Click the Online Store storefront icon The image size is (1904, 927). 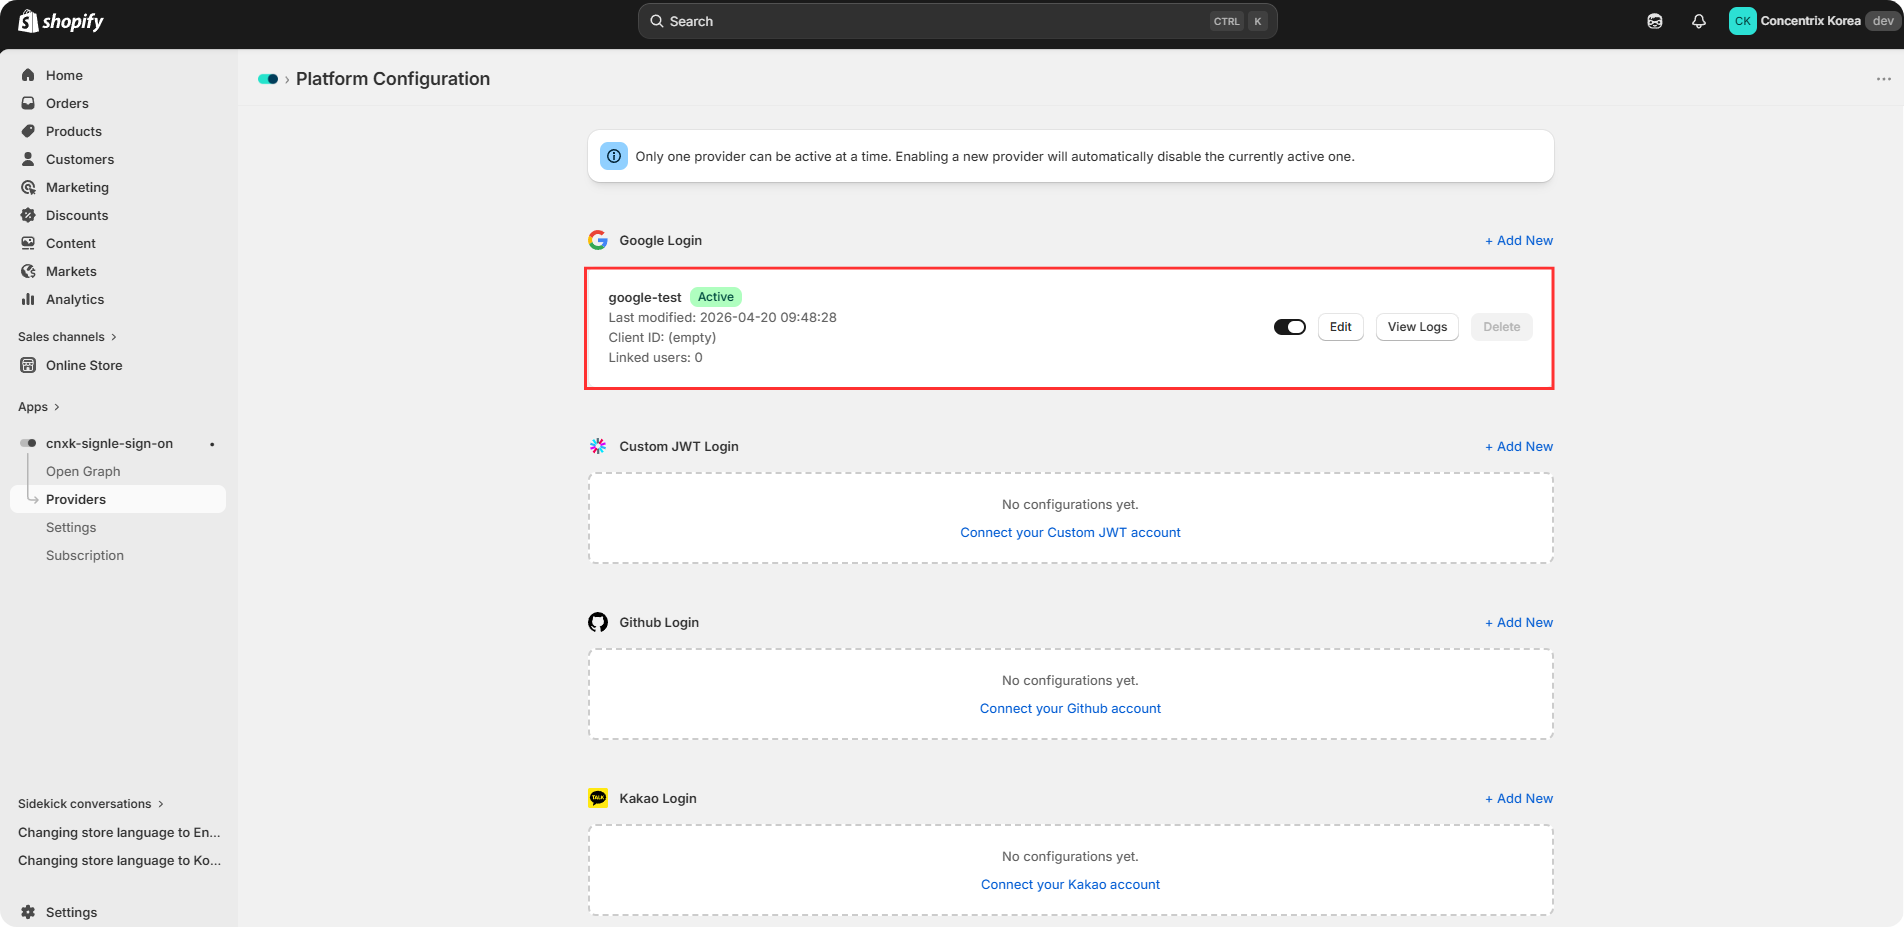(28, 365)
